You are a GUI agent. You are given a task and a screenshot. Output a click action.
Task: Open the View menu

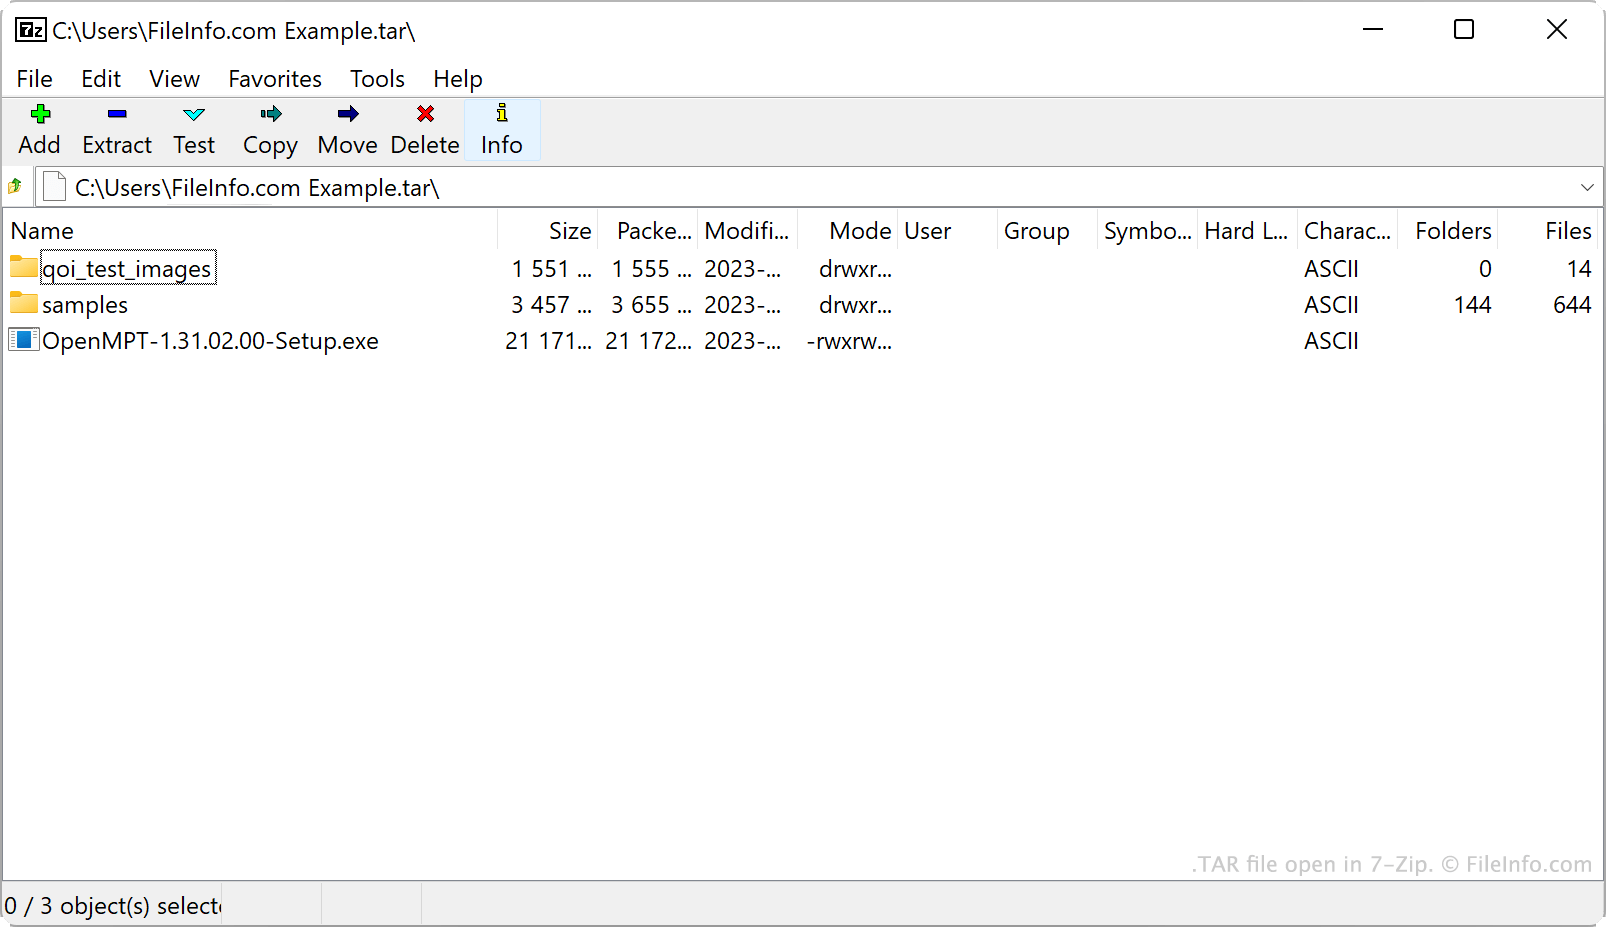[x=174, y=78]
